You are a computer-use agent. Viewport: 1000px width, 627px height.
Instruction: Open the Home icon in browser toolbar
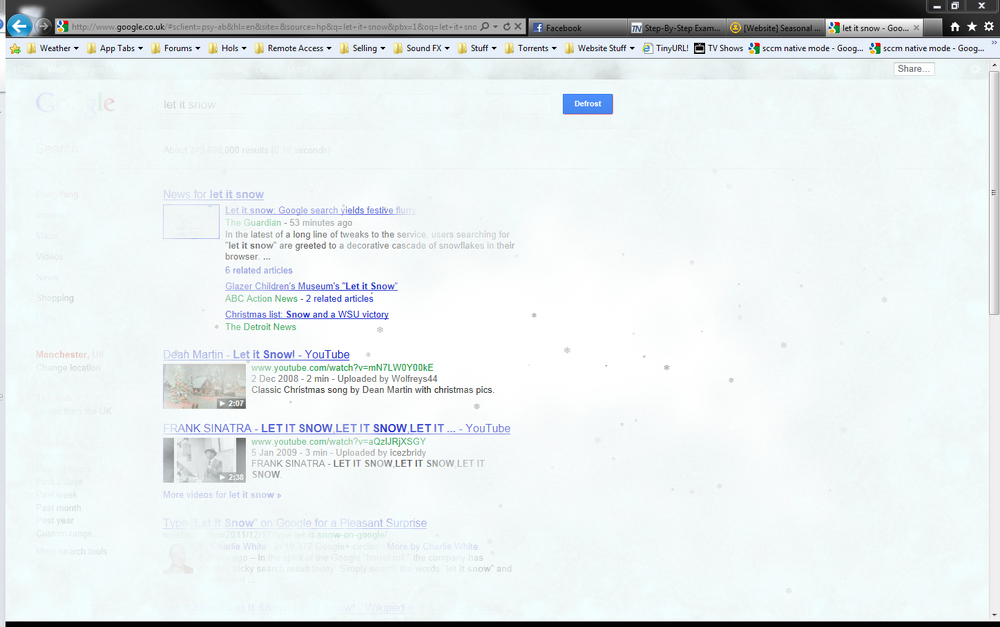[955, 27]
